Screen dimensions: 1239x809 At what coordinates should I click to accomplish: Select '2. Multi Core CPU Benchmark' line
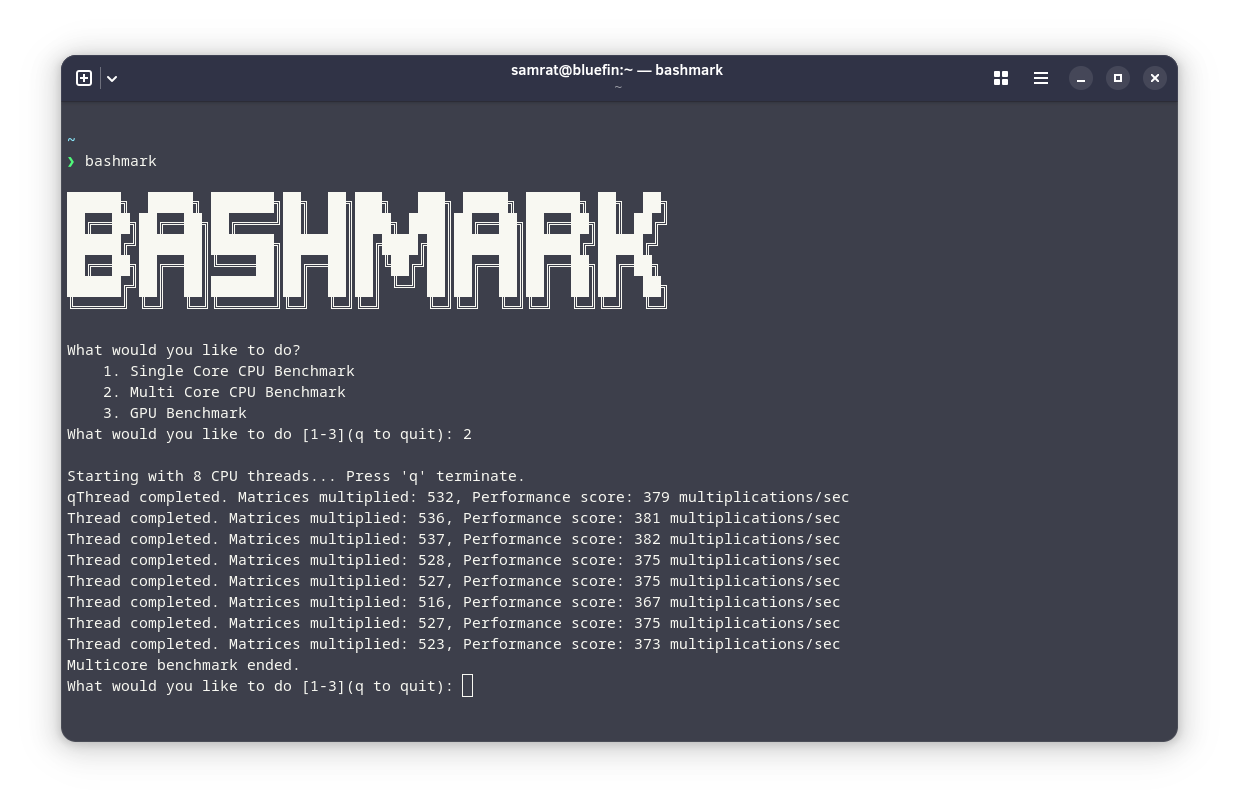224,392
